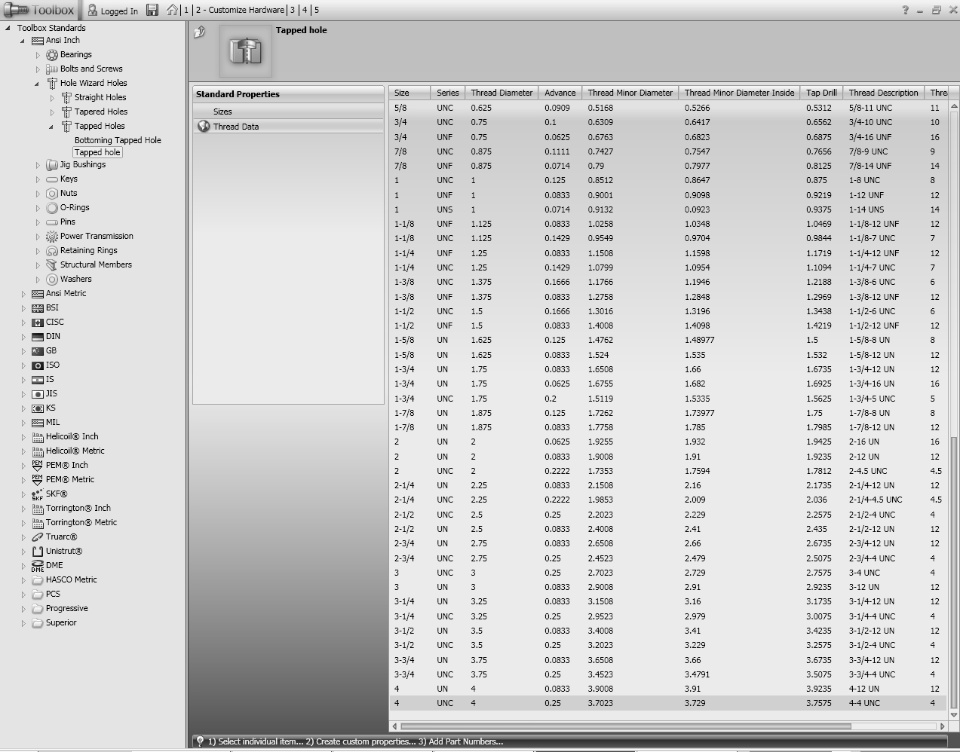The width and height of the screenshot is (960, 752).
Task: Select the Superior folder
Action: (61, 623)
